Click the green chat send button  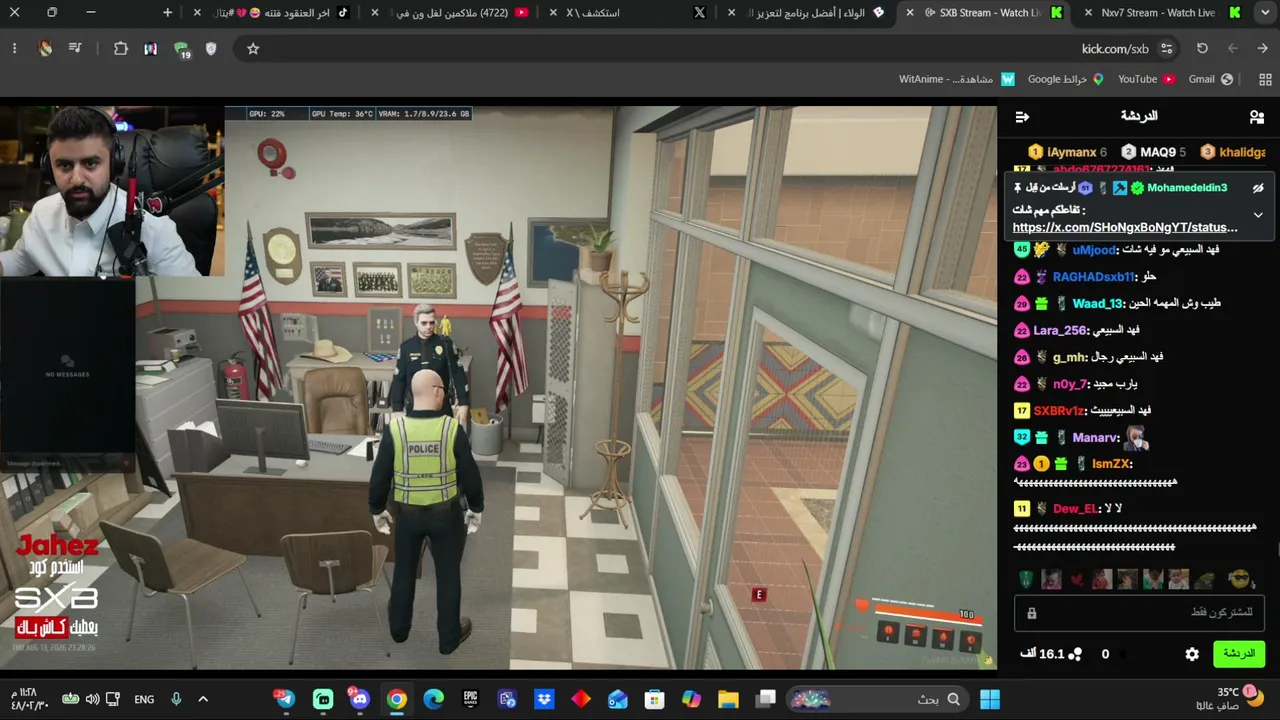[x=1238, y=654]
